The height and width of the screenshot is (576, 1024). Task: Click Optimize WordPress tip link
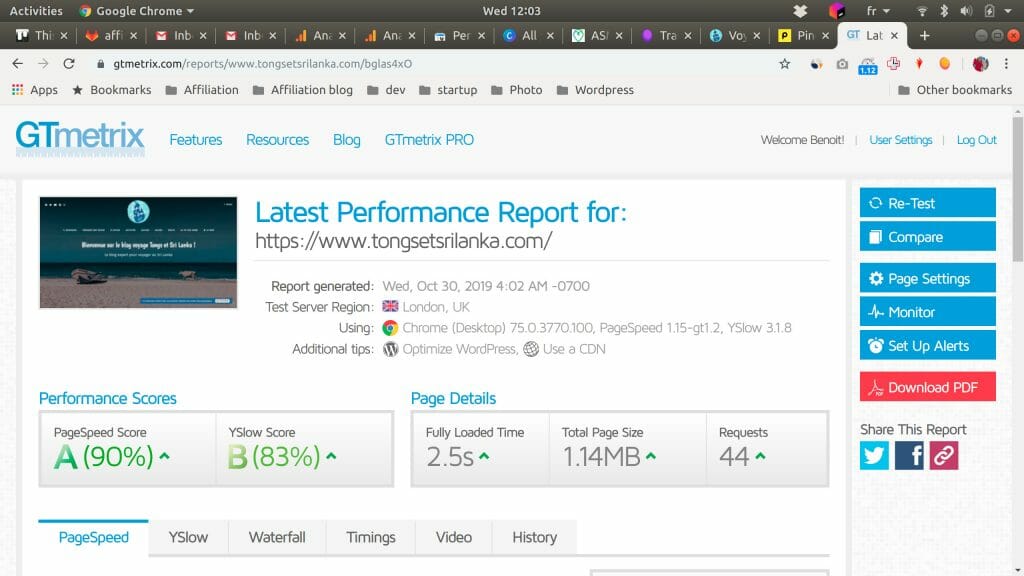pos(459,349)
